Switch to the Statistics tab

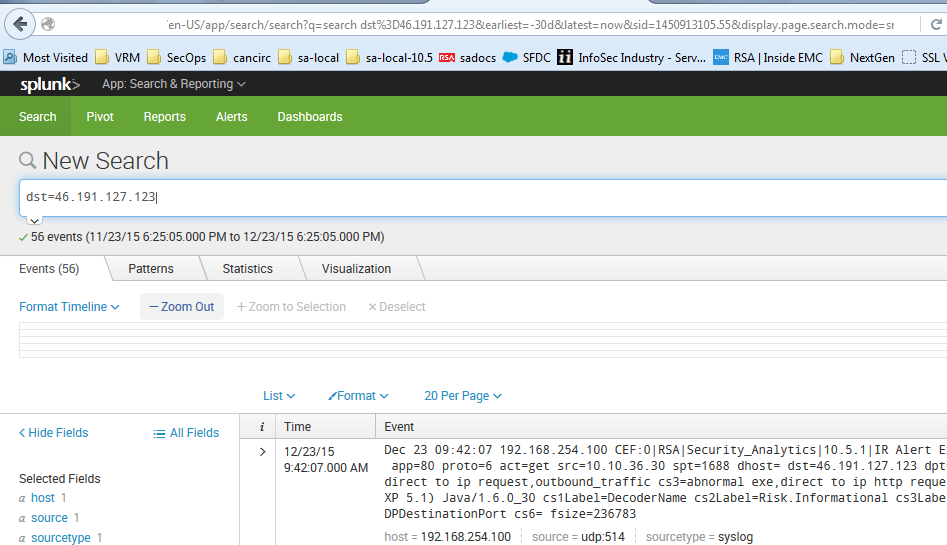[x=247, y=269]
